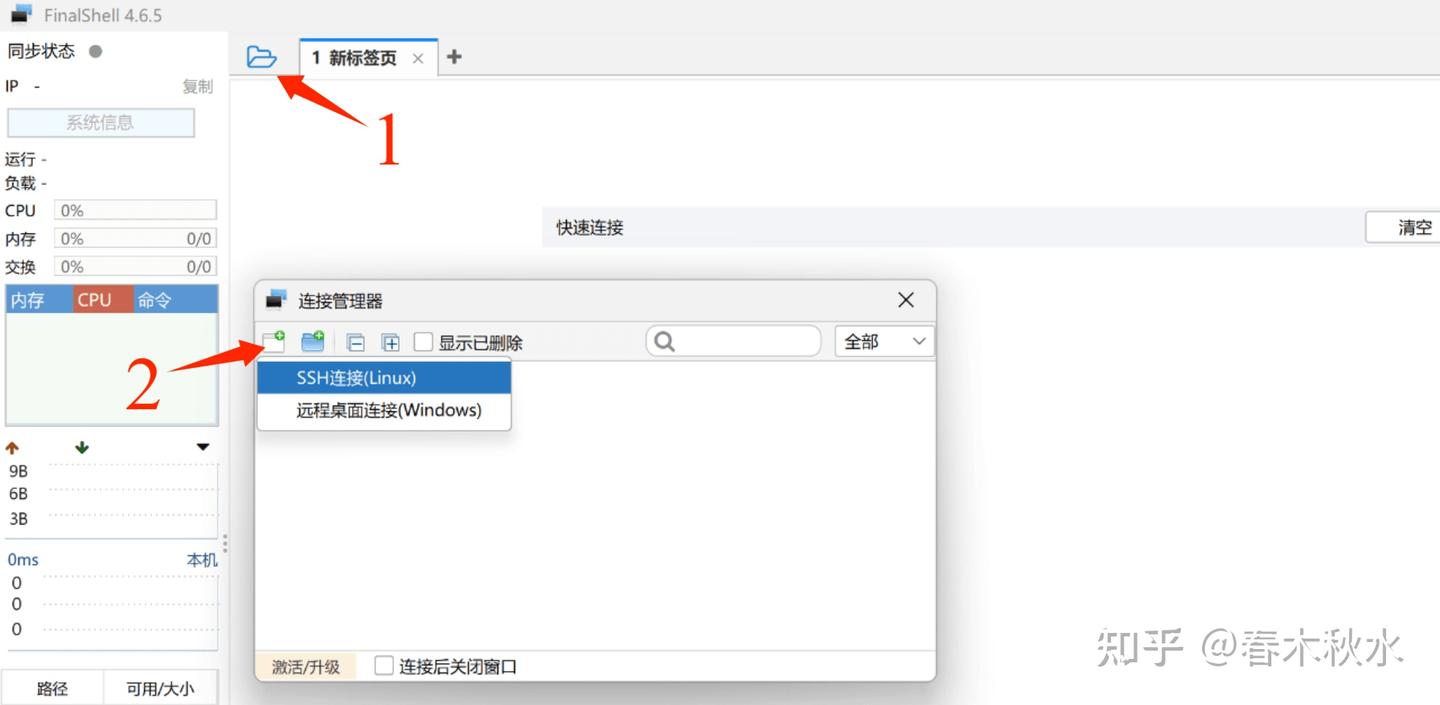Select 远程桌面连接(Windows) menu entry
Screen dimensions: 1440x705
[384, 410]
